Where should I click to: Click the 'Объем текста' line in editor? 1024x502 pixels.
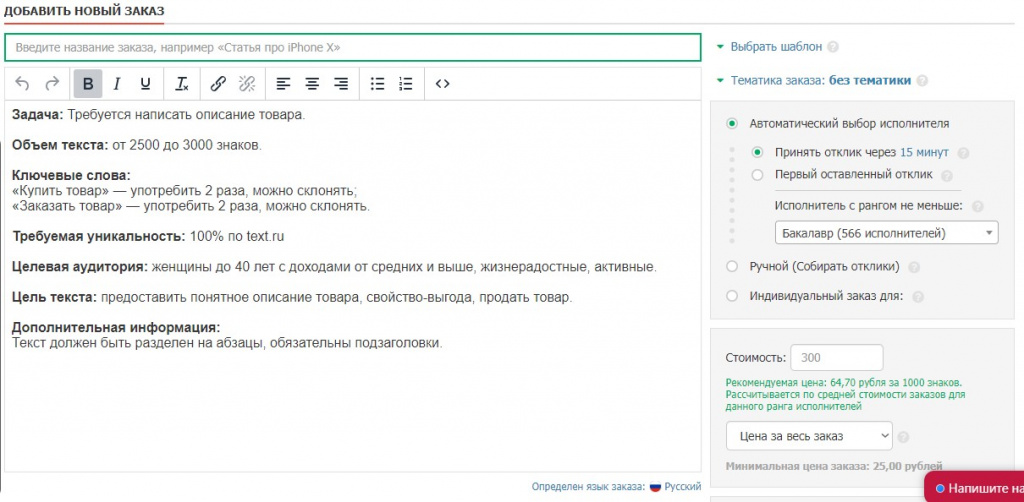tap(136, 145)
